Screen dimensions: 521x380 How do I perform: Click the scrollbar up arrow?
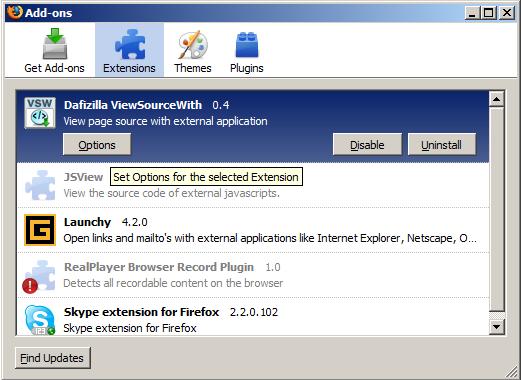pyautogui.click(x=497, y=99)
